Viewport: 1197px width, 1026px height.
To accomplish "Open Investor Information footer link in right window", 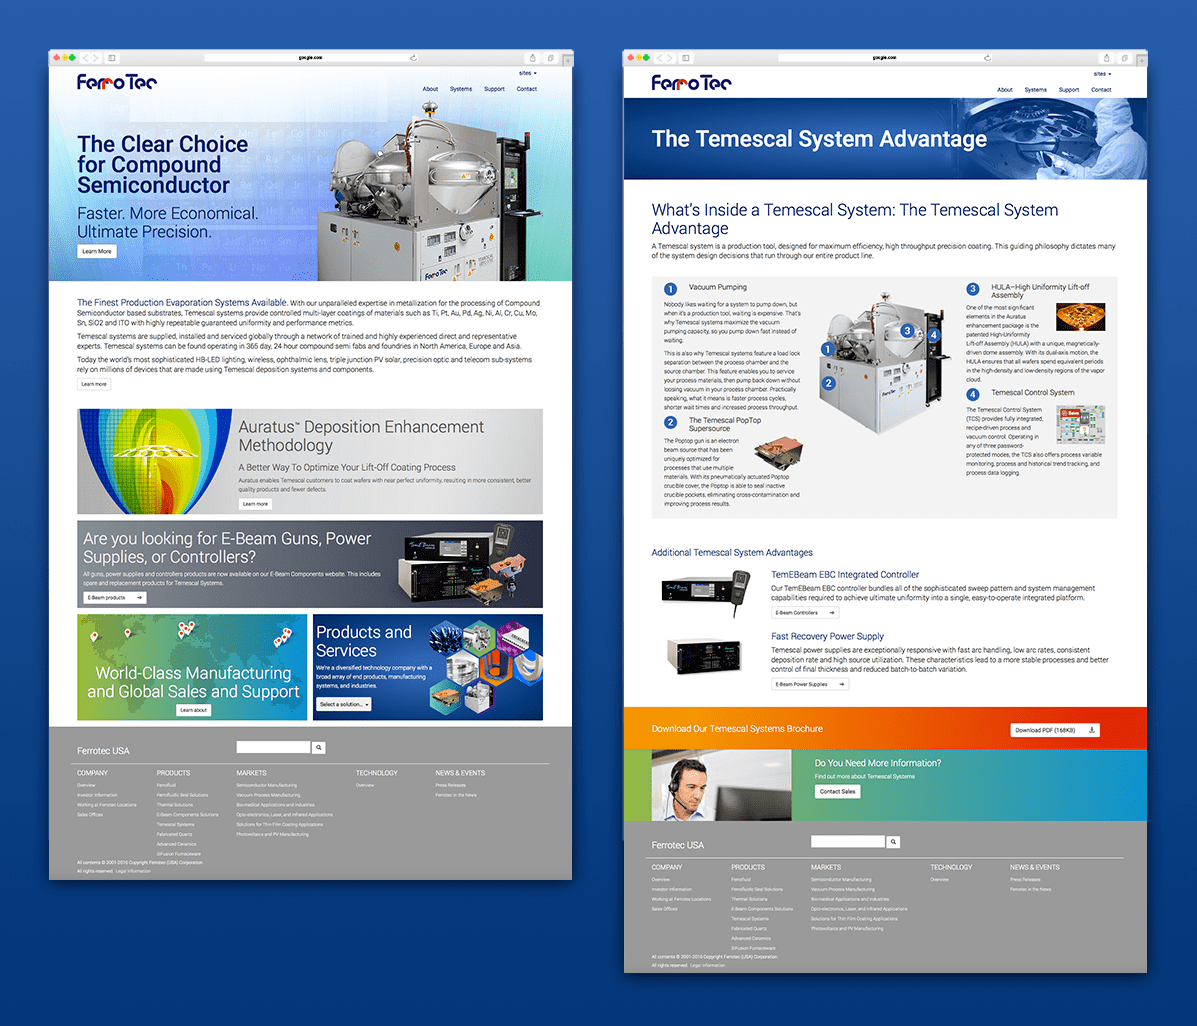I will pyautogui.click(x=672, y=889).
